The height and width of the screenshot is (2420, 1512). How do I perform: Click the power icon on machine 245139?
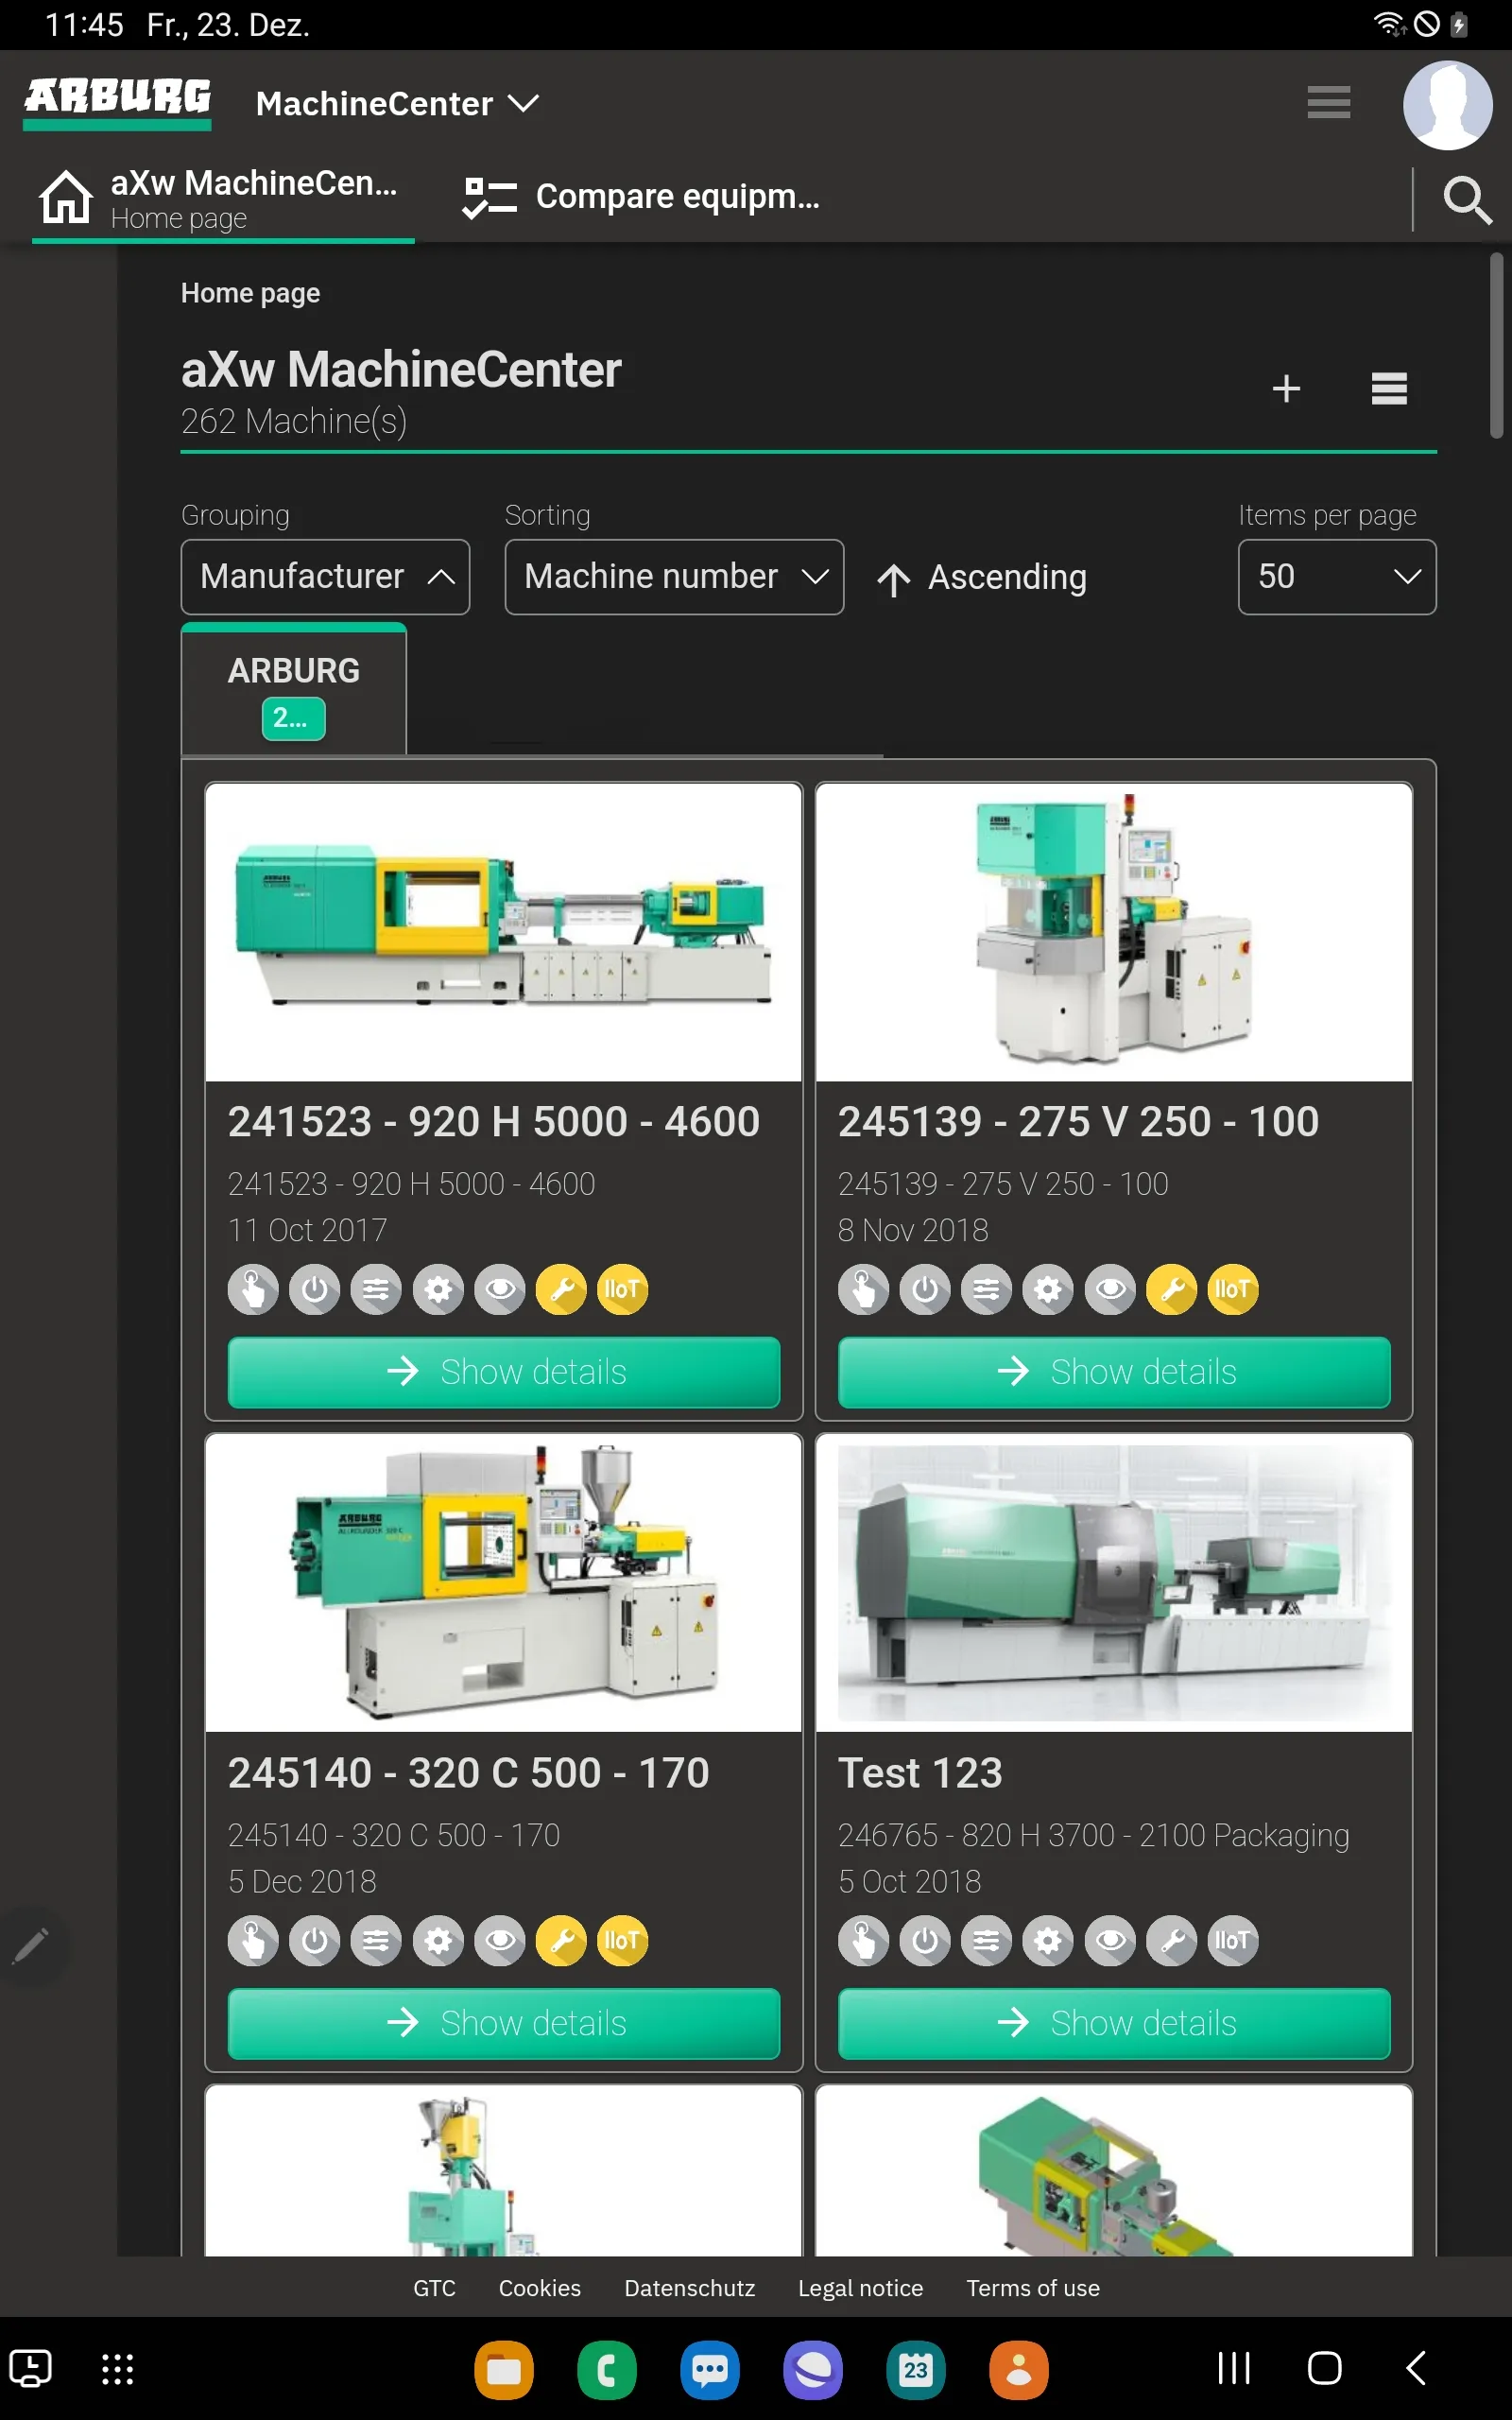click(925, 1289)
